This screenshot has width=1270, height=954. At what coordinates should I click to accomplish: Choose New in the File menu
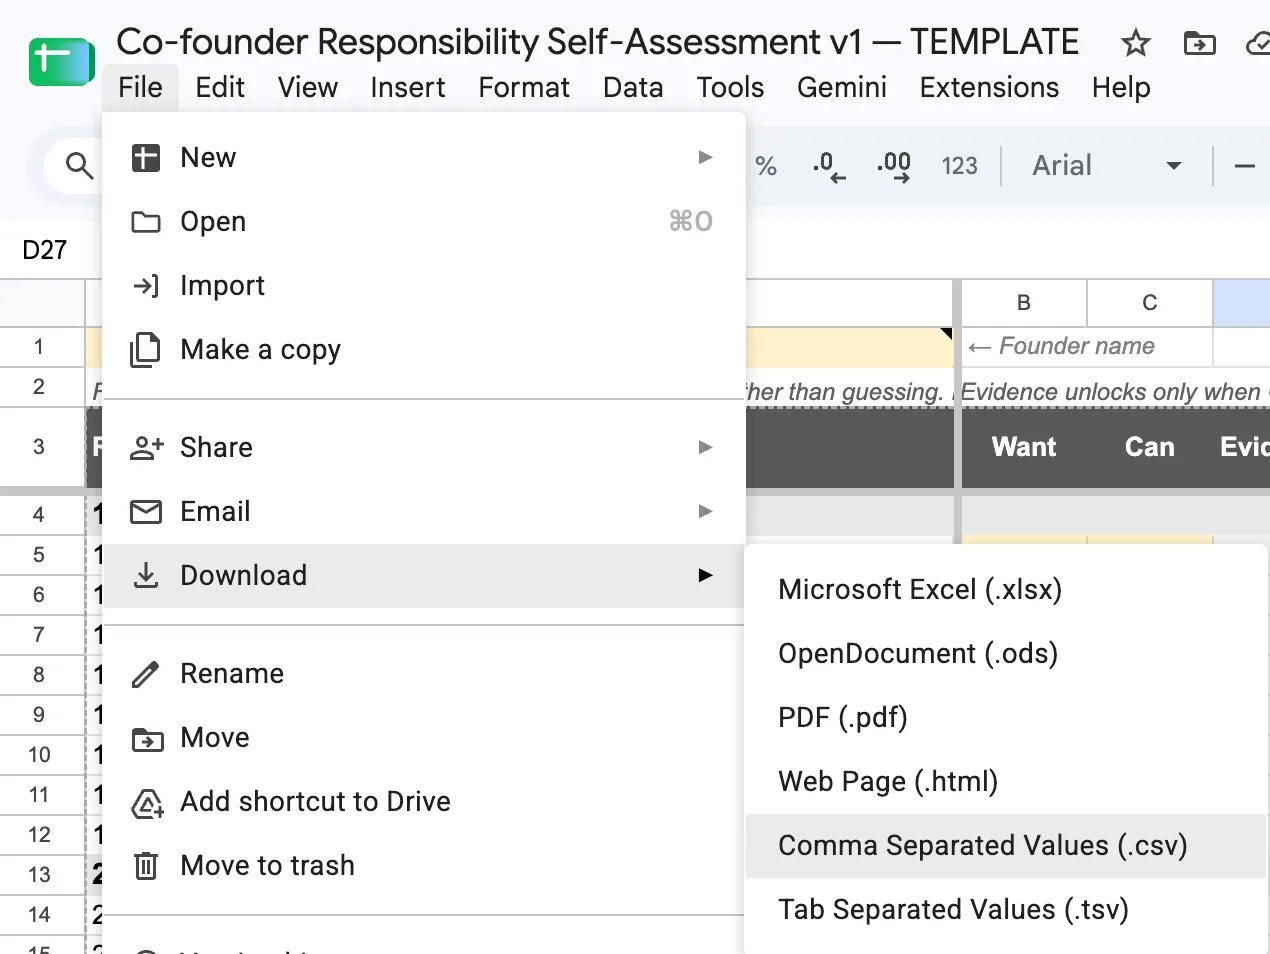[x=424, y=158]
